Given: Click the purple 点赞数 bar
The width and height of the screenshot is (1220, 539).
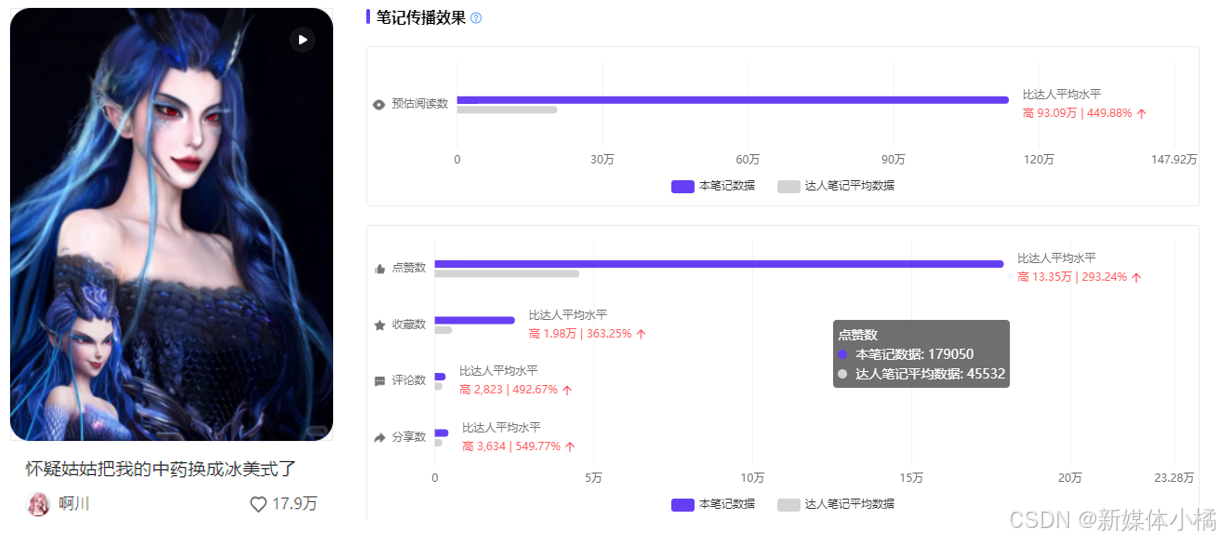Looking at the screenshot, I should pos(719,264).
